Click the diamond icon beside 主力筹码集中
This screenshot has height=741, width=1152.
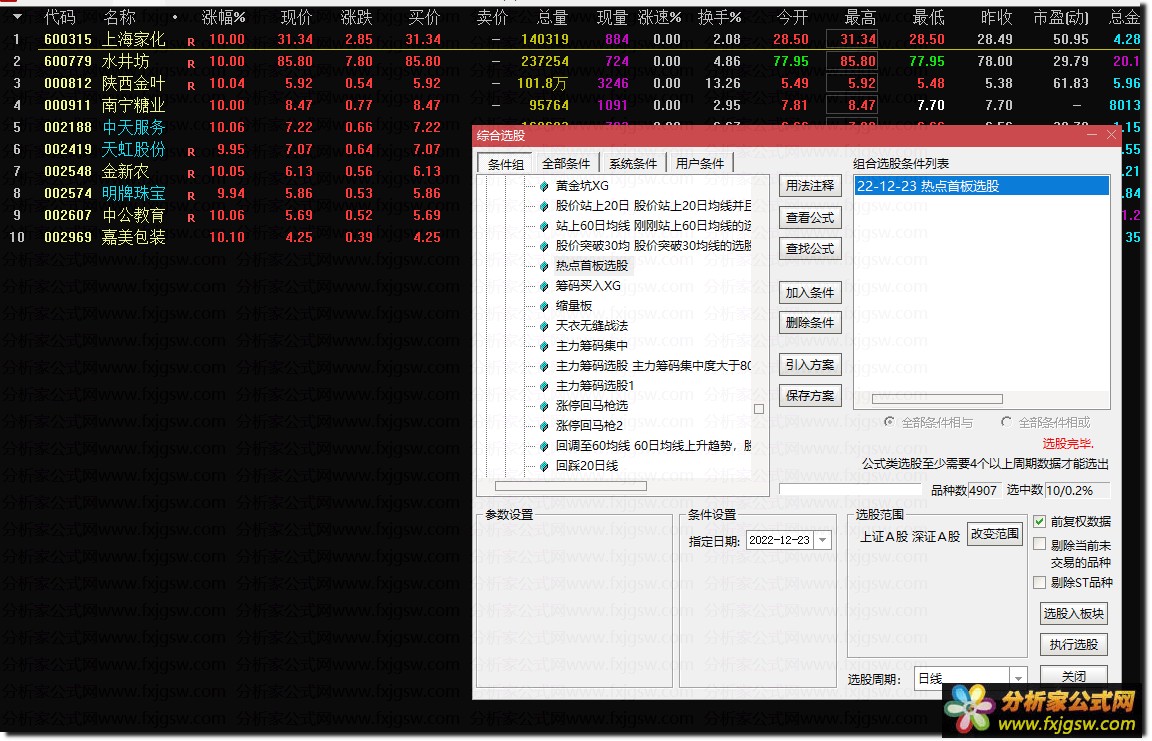click(x=544, y=346)
